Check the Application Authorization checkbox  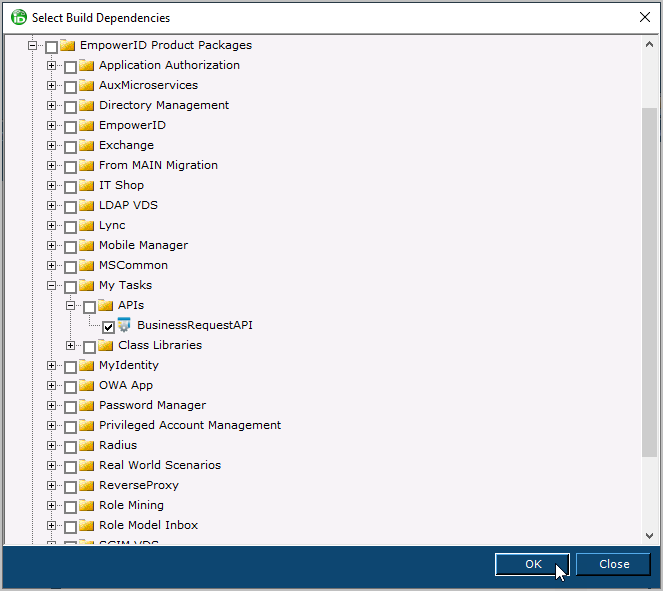point(70,66)
